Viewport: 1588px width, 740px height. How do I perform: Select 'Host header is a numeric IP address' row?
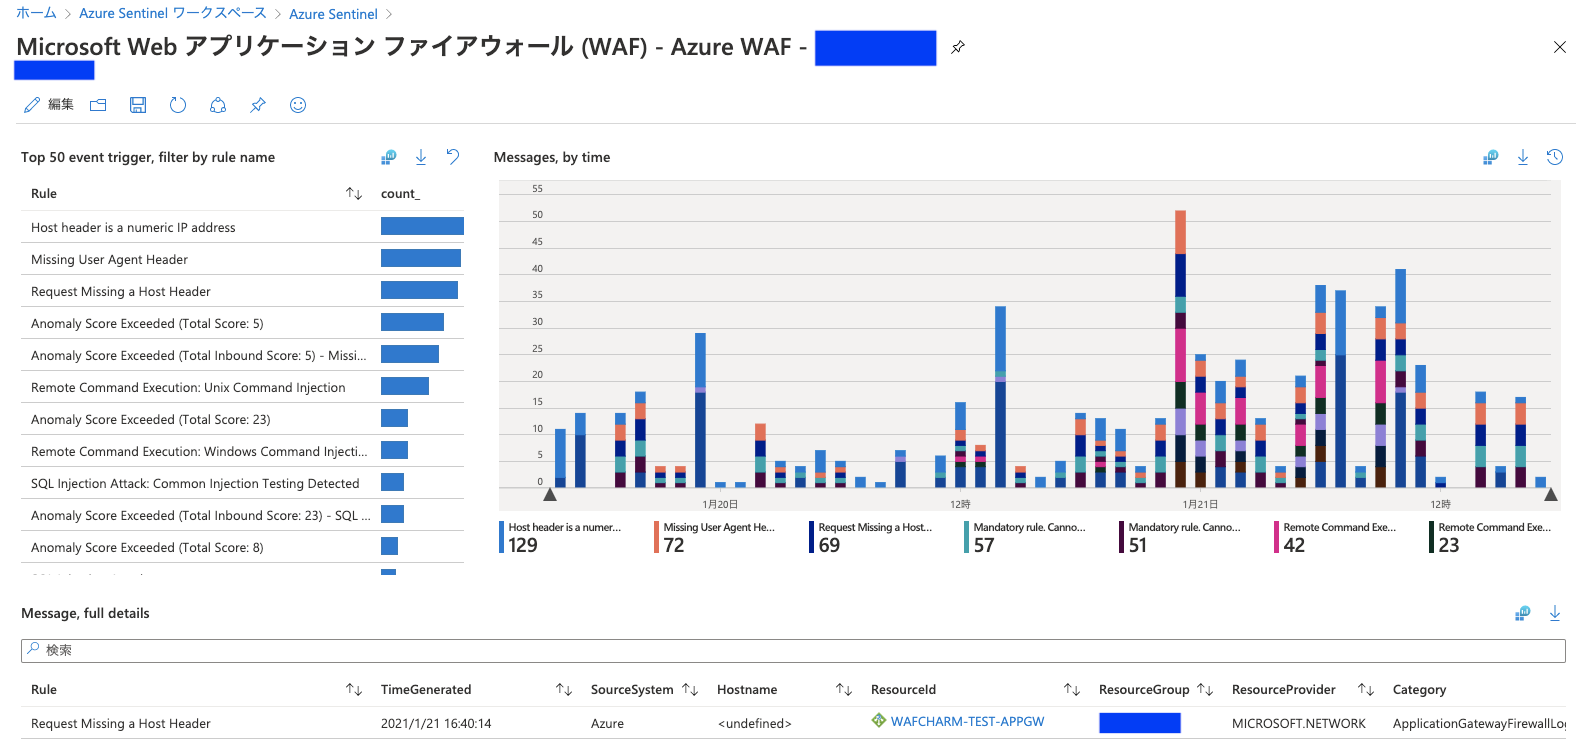point(242,227)
